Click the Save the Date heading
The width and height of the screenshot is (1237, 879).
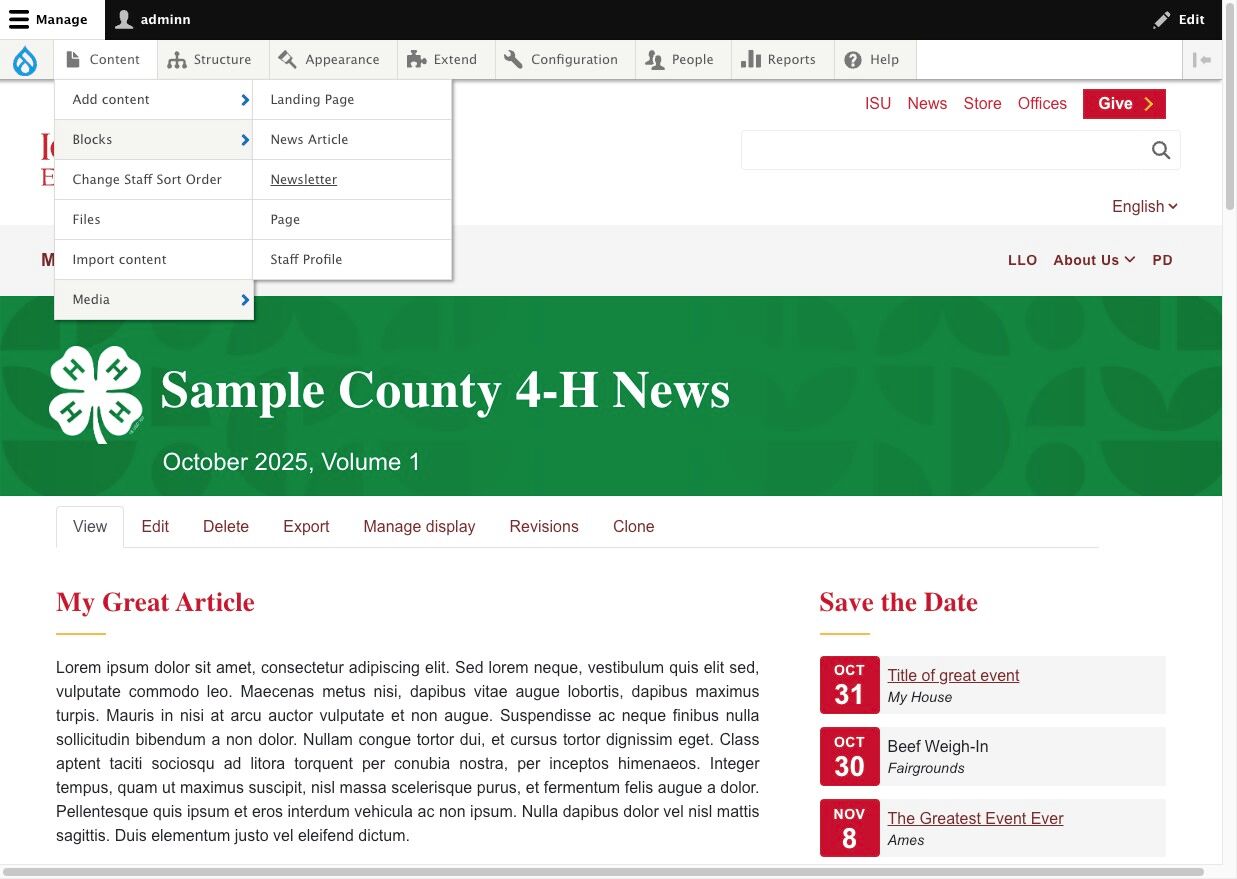pos(898,603)
